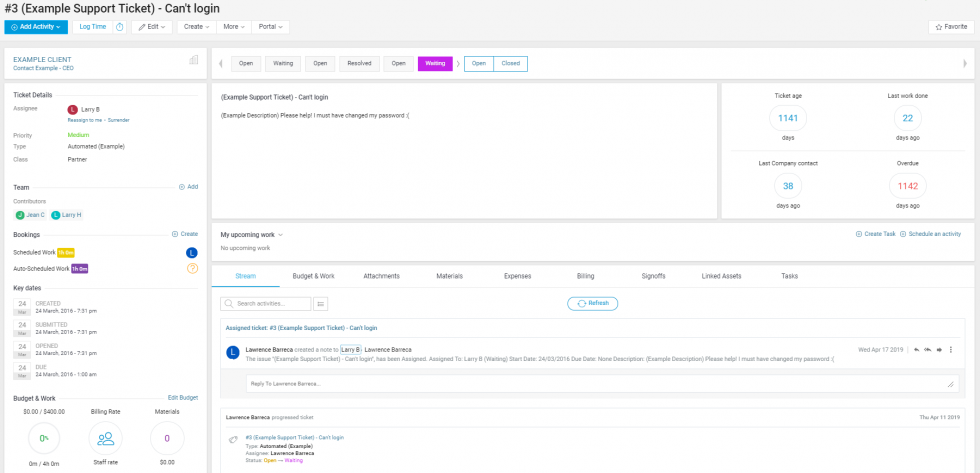Click the Create Task link
Viewport: 980px width, 473px height.
coord(876,234)
